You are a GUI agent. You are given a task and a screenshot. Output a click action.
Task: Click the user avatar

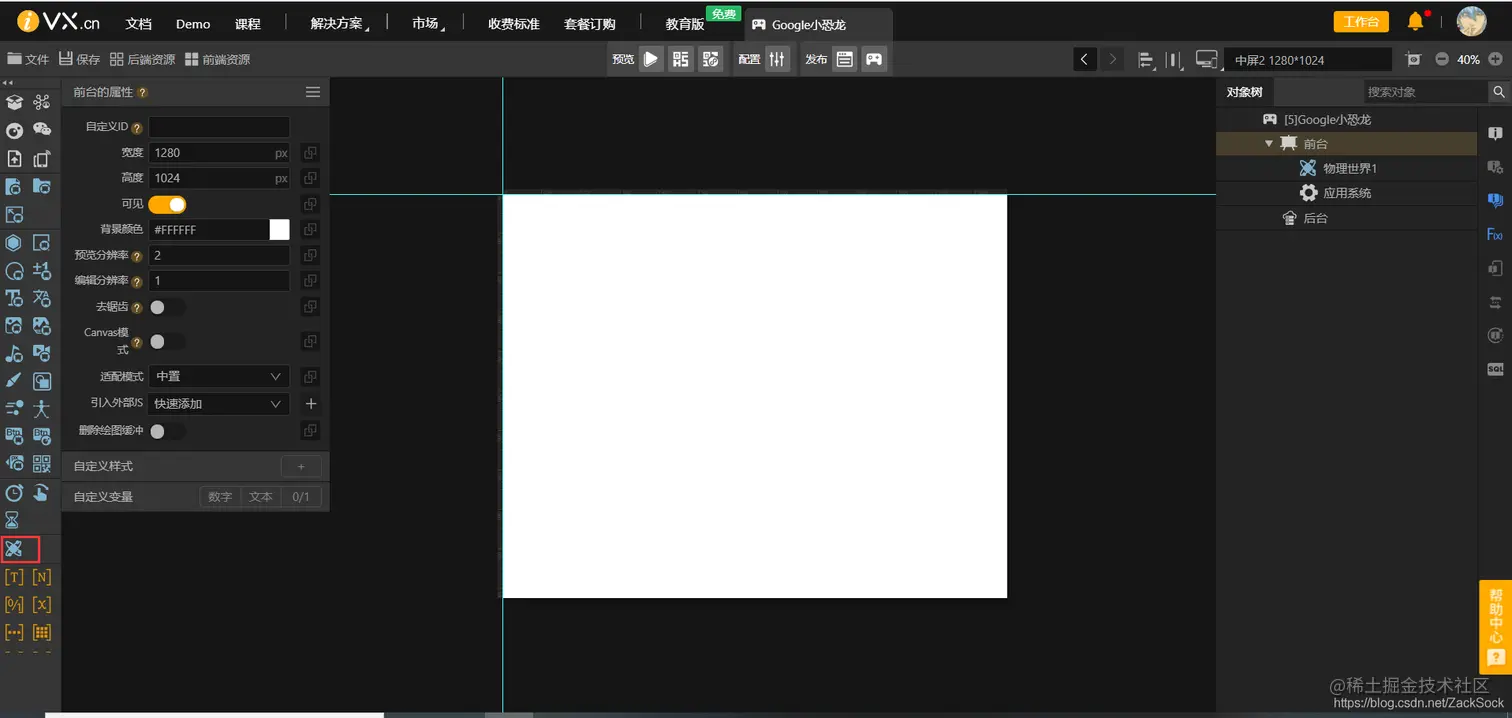point(1471,21)
